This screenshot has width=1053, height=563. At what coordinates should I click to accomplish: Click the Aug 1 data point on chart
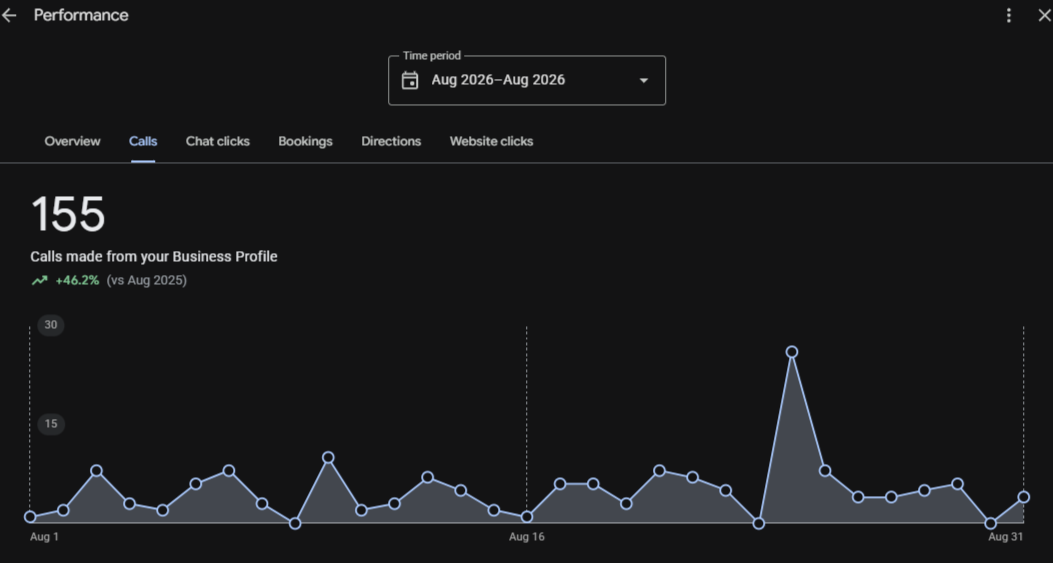coord(30,517)
